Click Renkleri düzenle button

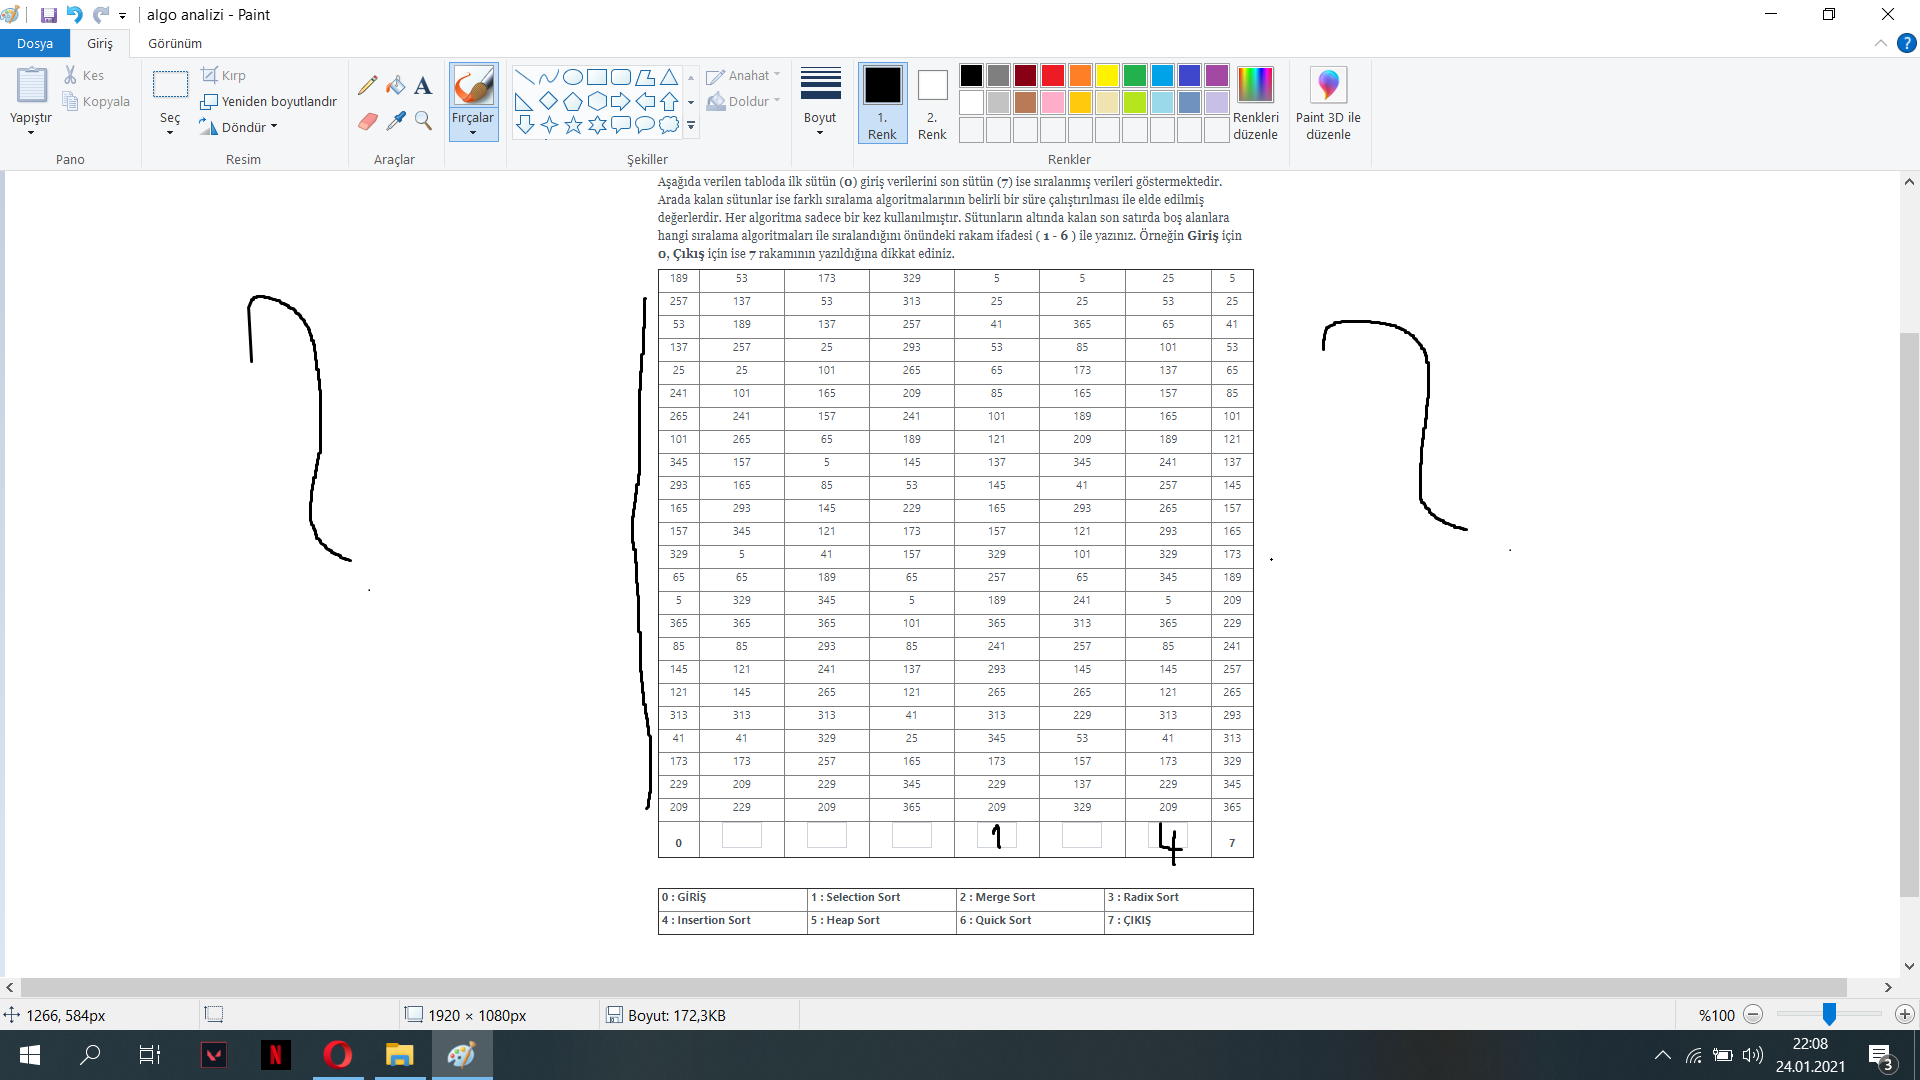[x=1255, y=100]
